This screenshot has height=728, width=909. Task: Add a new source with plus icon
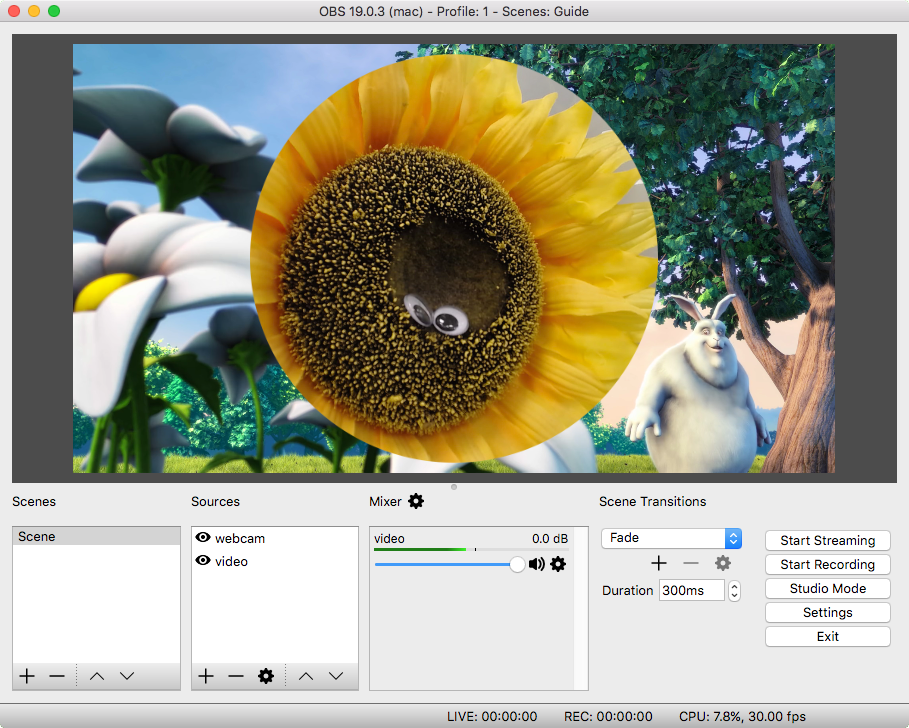(x=206, y=676)
